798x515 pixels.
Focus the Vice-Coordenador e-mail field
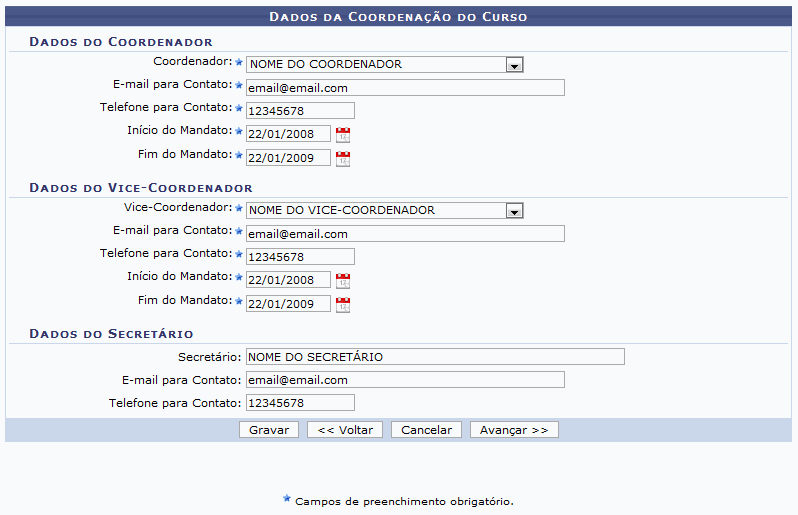point(405,234)
